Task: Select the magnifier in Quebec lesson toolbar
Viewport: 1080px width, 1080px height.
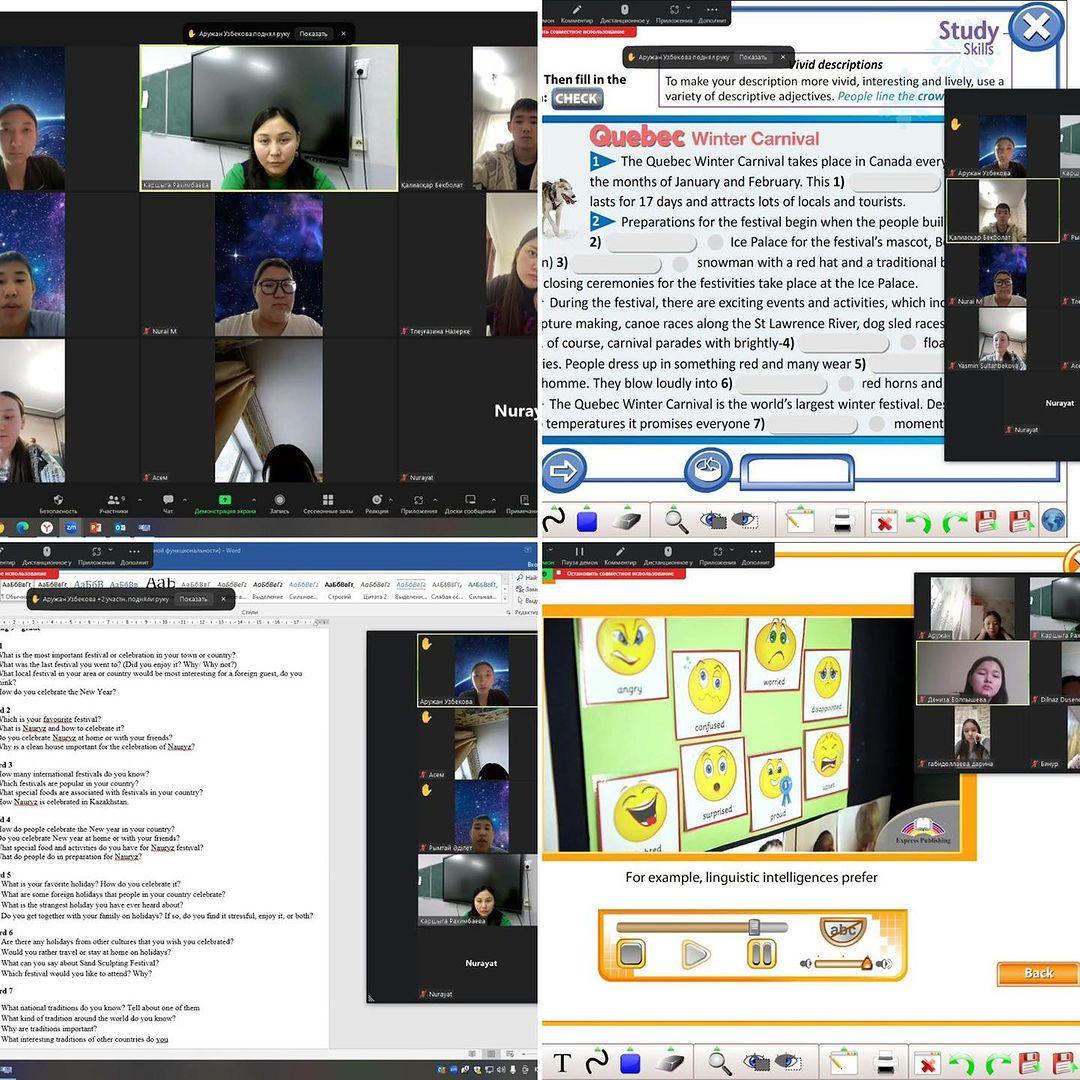Action: pyautogui.click(x=676, y=520)
